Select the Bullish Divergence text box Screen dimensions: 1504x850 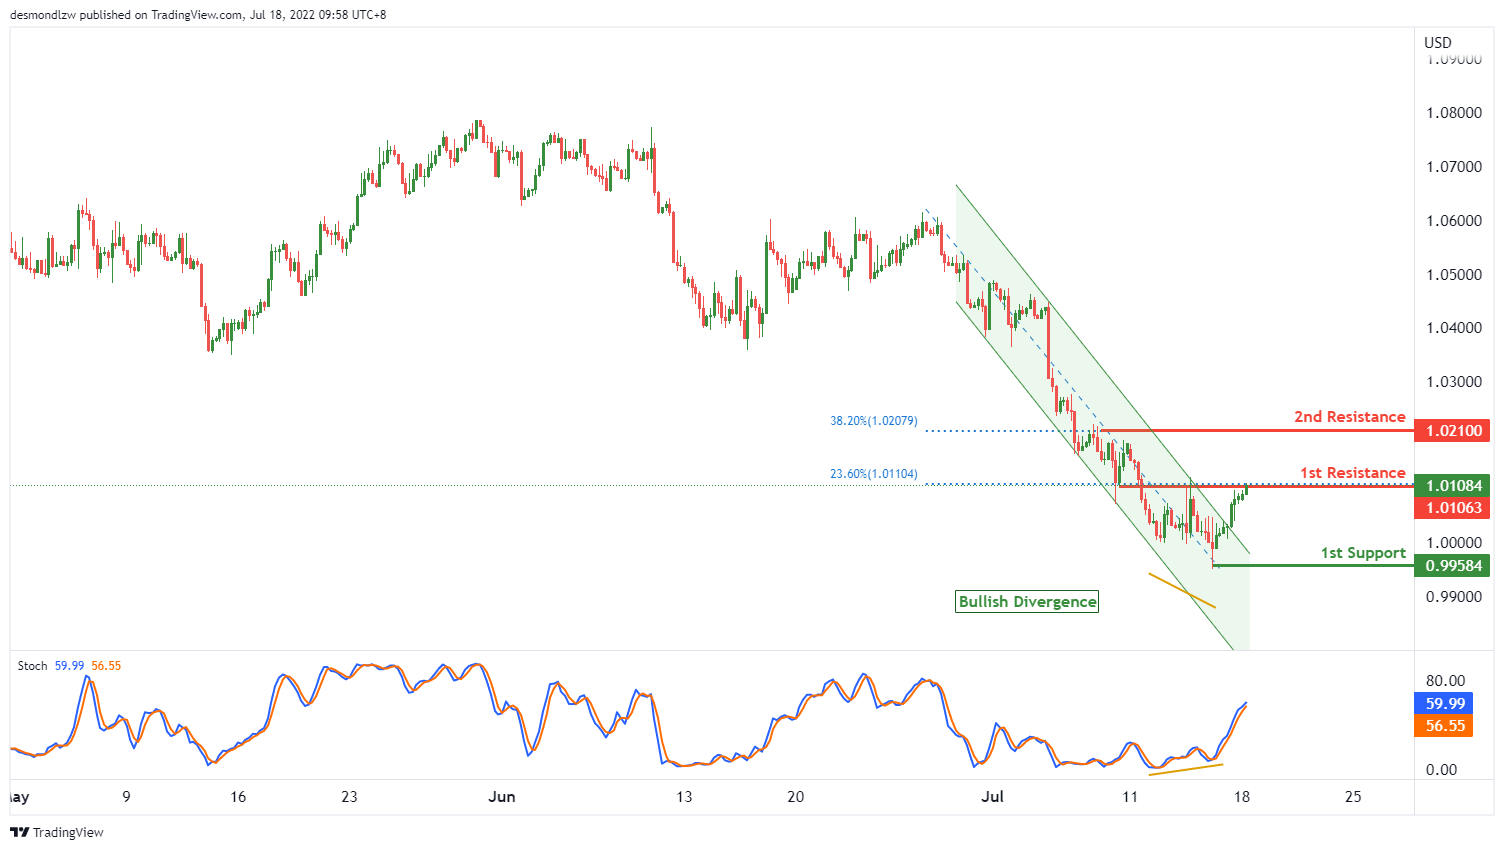1027,602
